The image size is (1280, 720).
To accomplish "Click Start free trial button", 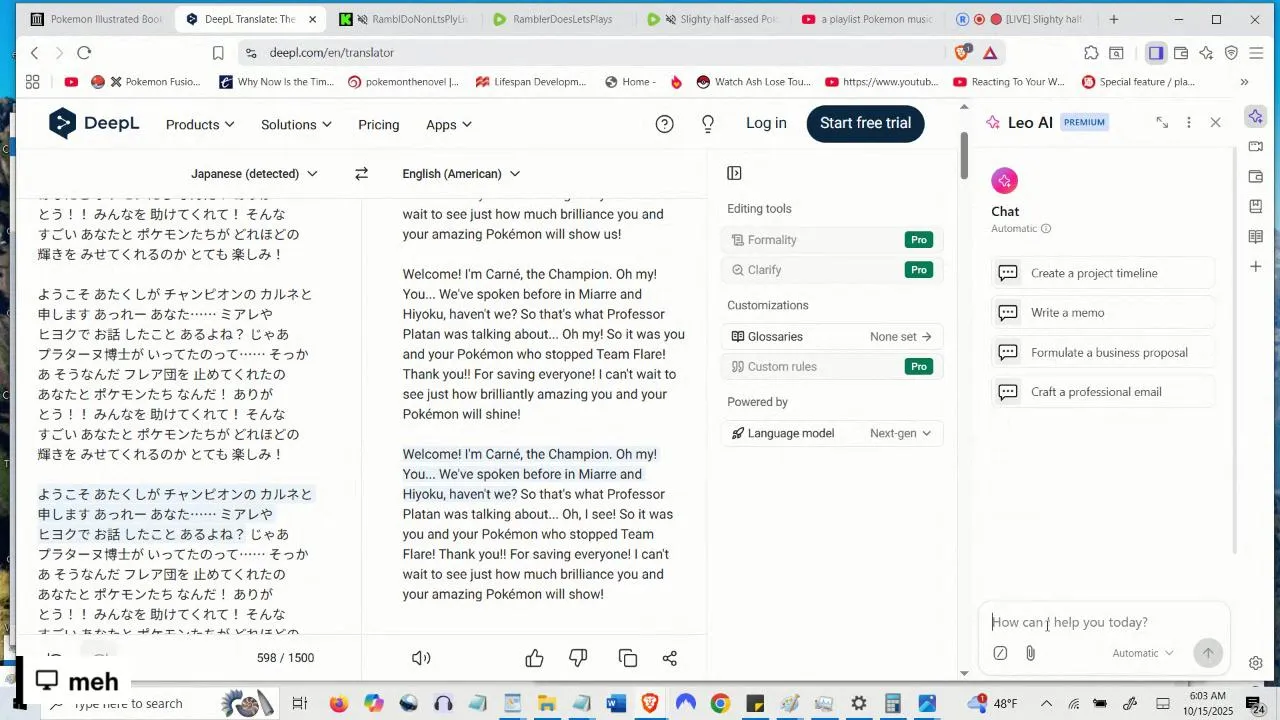I will coord(865,123).
